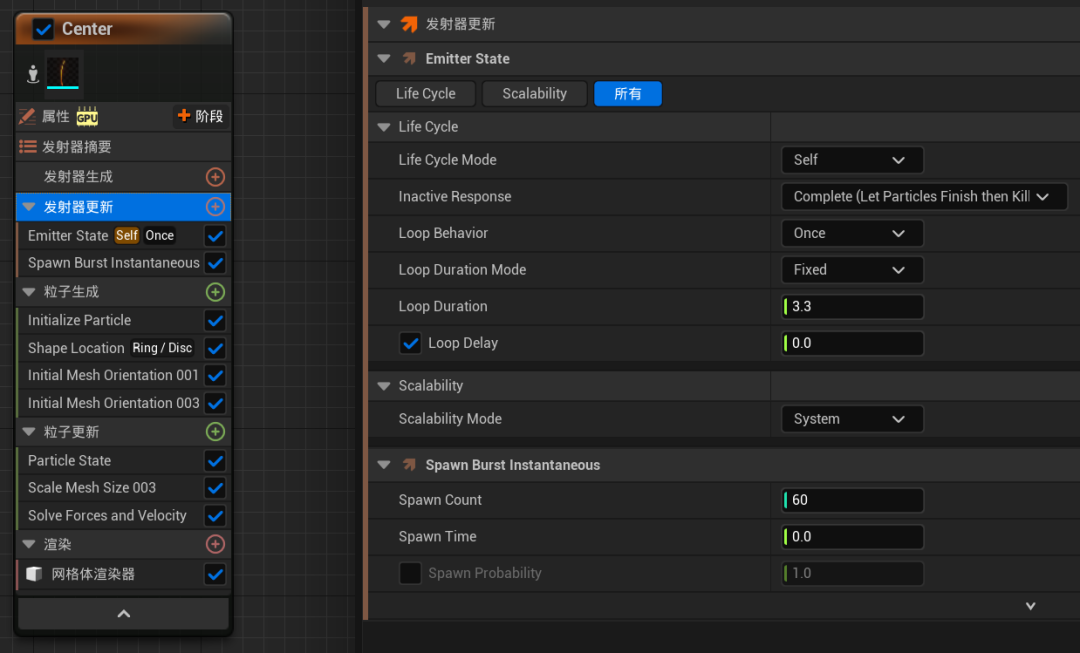Select the 发射器生成 row
The height and width of the screenshot is (653, 1080).
tap(123, 177)
